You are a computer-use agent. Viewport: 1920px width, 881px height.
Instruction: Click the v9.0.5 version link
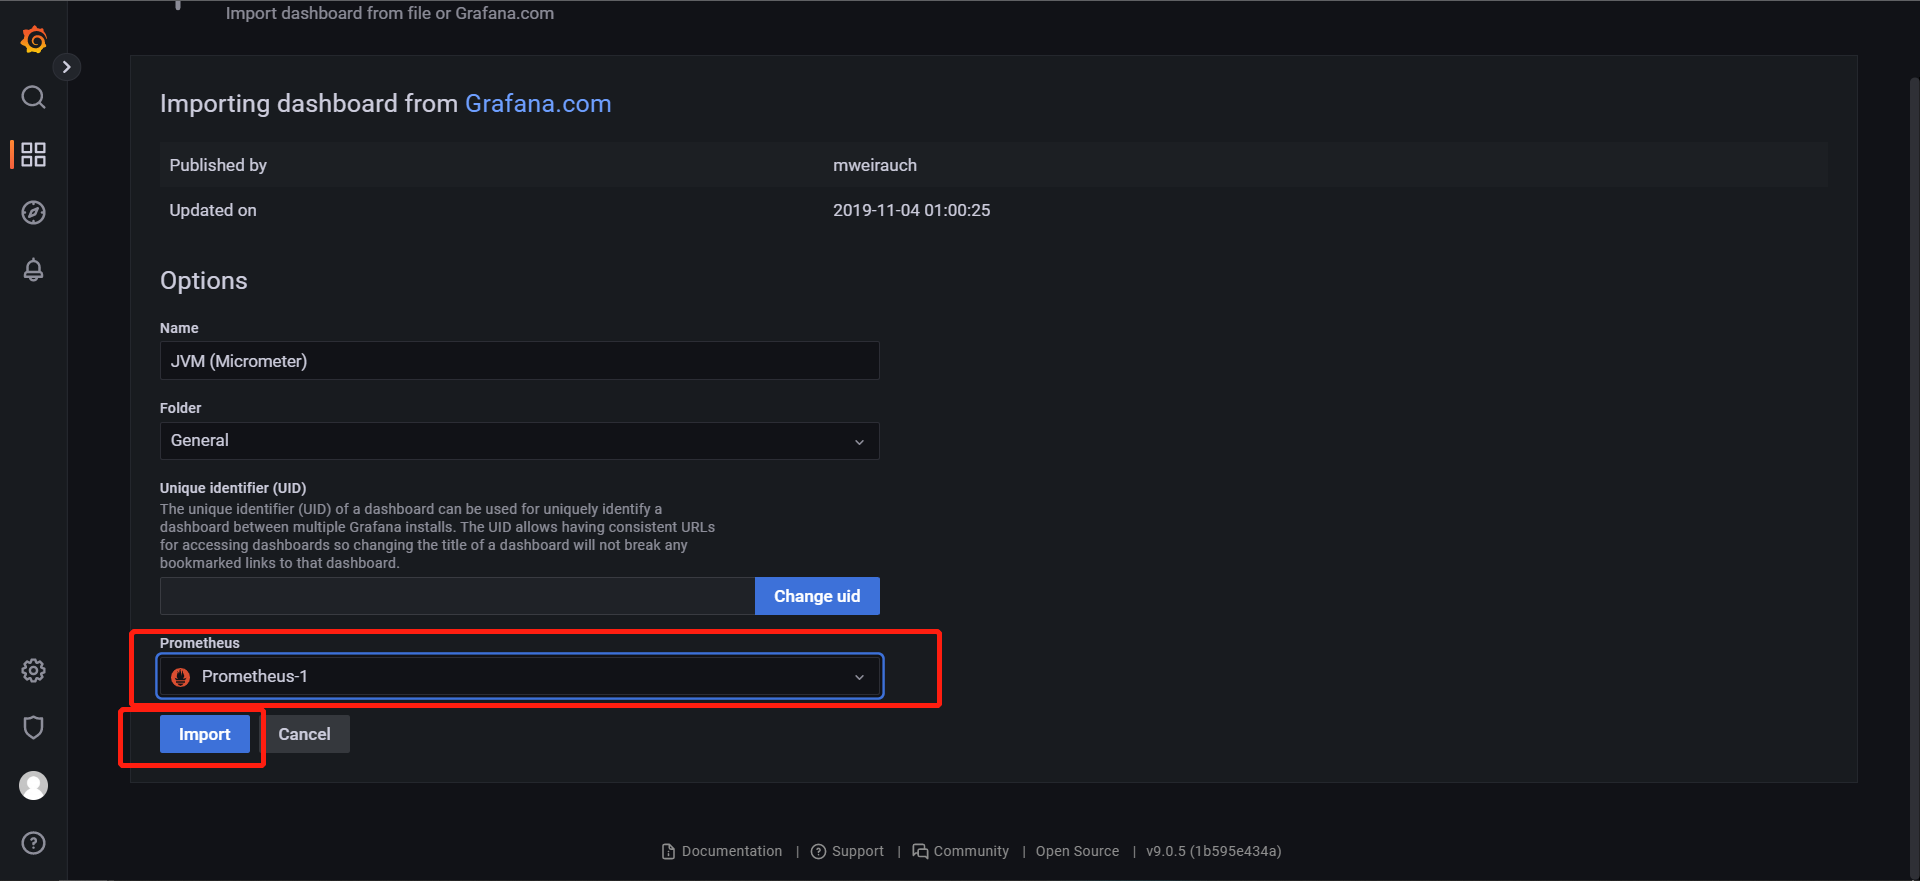(x=1213, y=851)
